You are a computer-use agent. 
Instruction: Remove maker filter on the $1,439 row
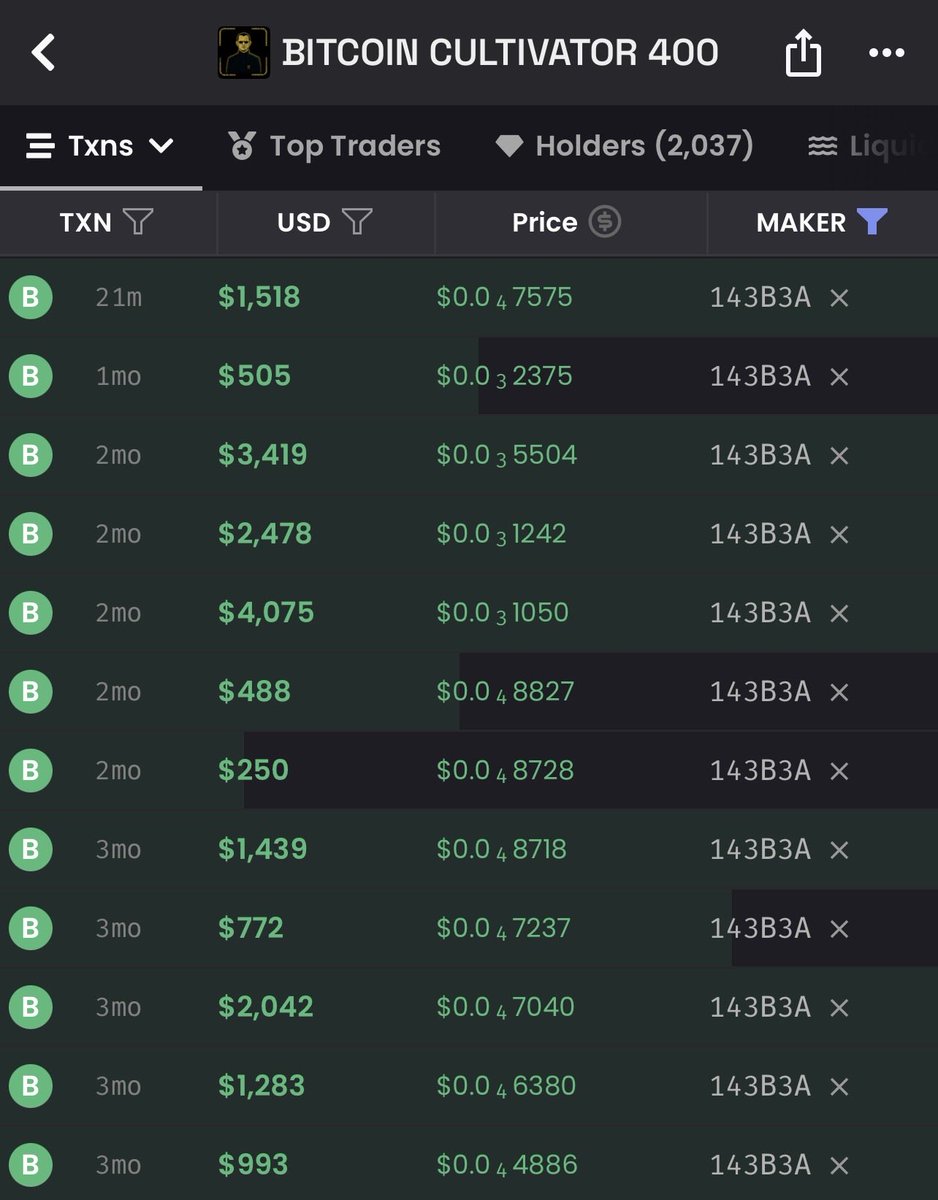pos(839,851)
